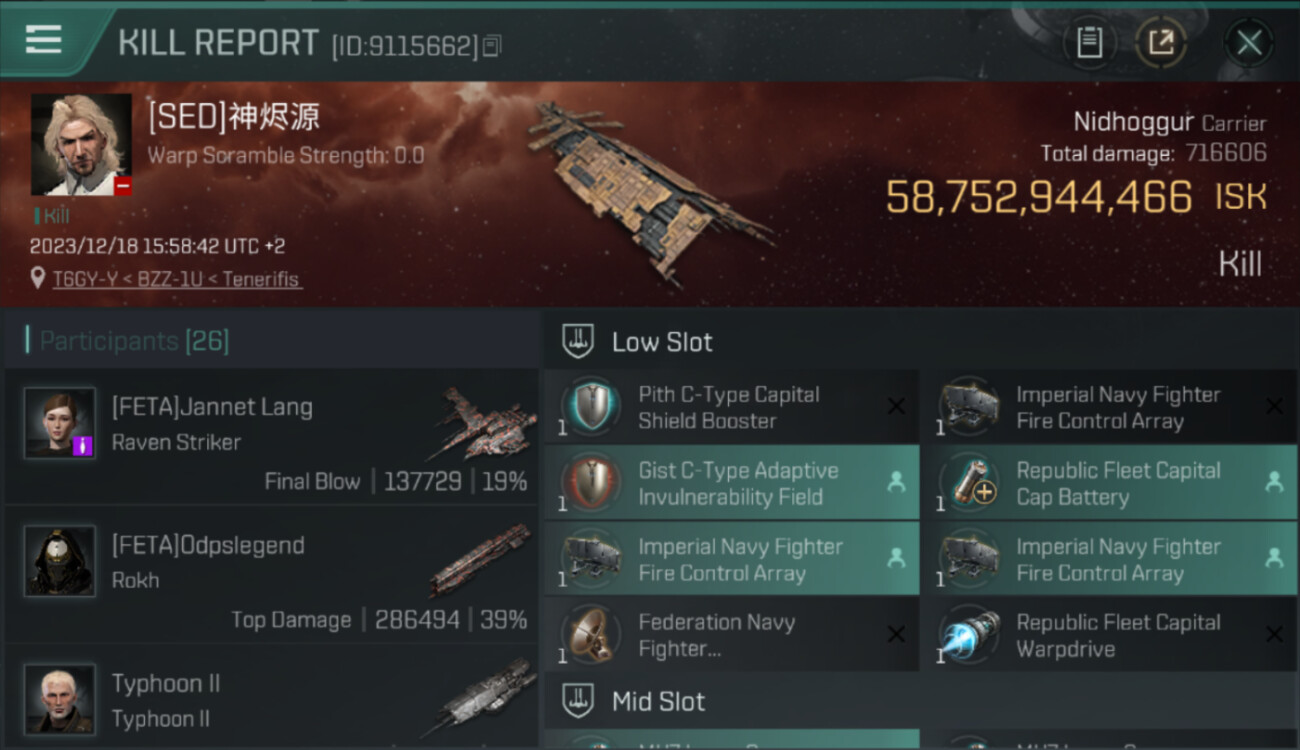Select the Gist C-Type Adaptive Invulnerability Field row
The width and height of the screenshot is (1300, 750).
(731, 483)
